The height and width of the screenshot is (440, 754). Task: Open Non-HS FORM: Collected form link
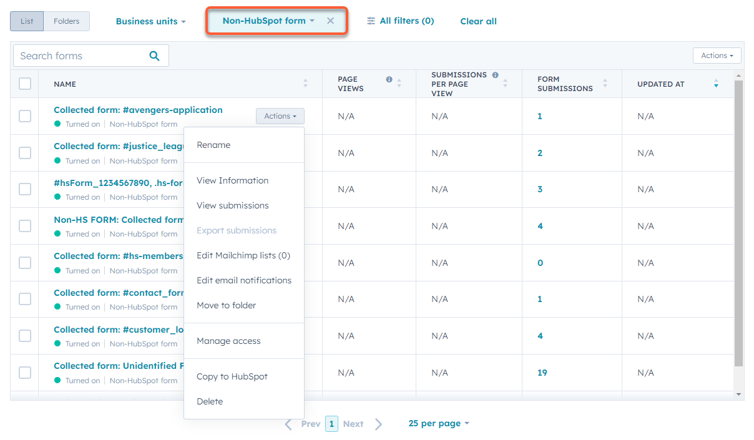118,220
